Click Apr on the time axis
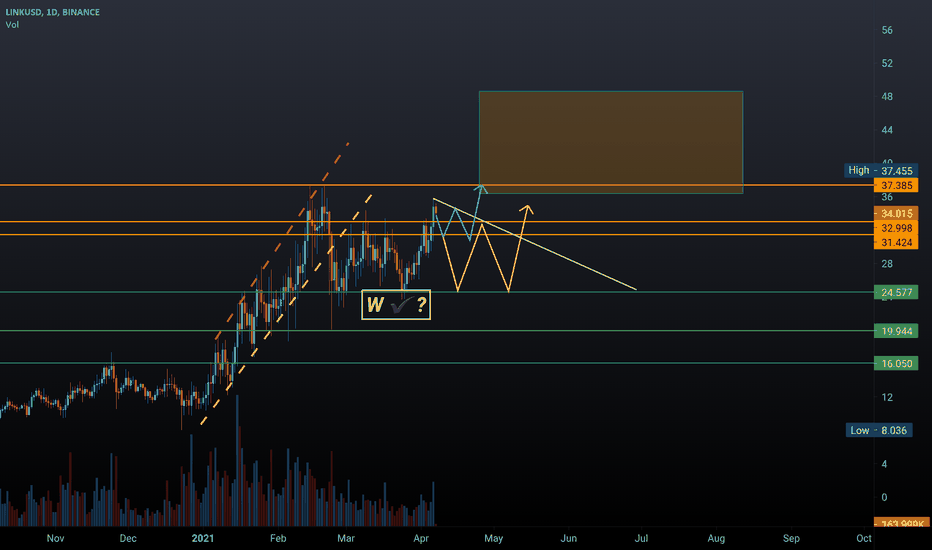 (421, 538)
